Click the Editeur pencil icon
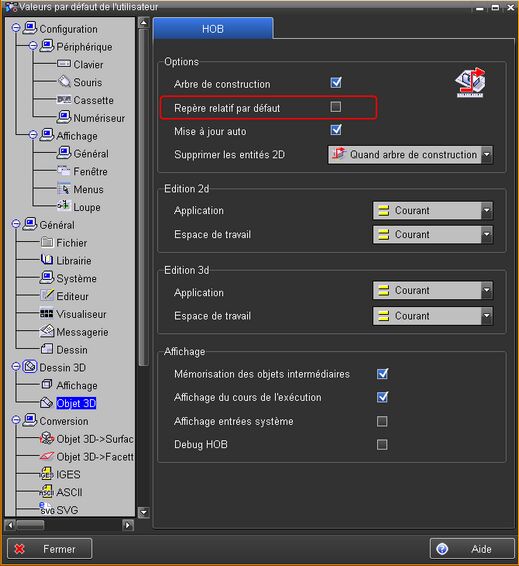519x566 pixels. [47, 295]
